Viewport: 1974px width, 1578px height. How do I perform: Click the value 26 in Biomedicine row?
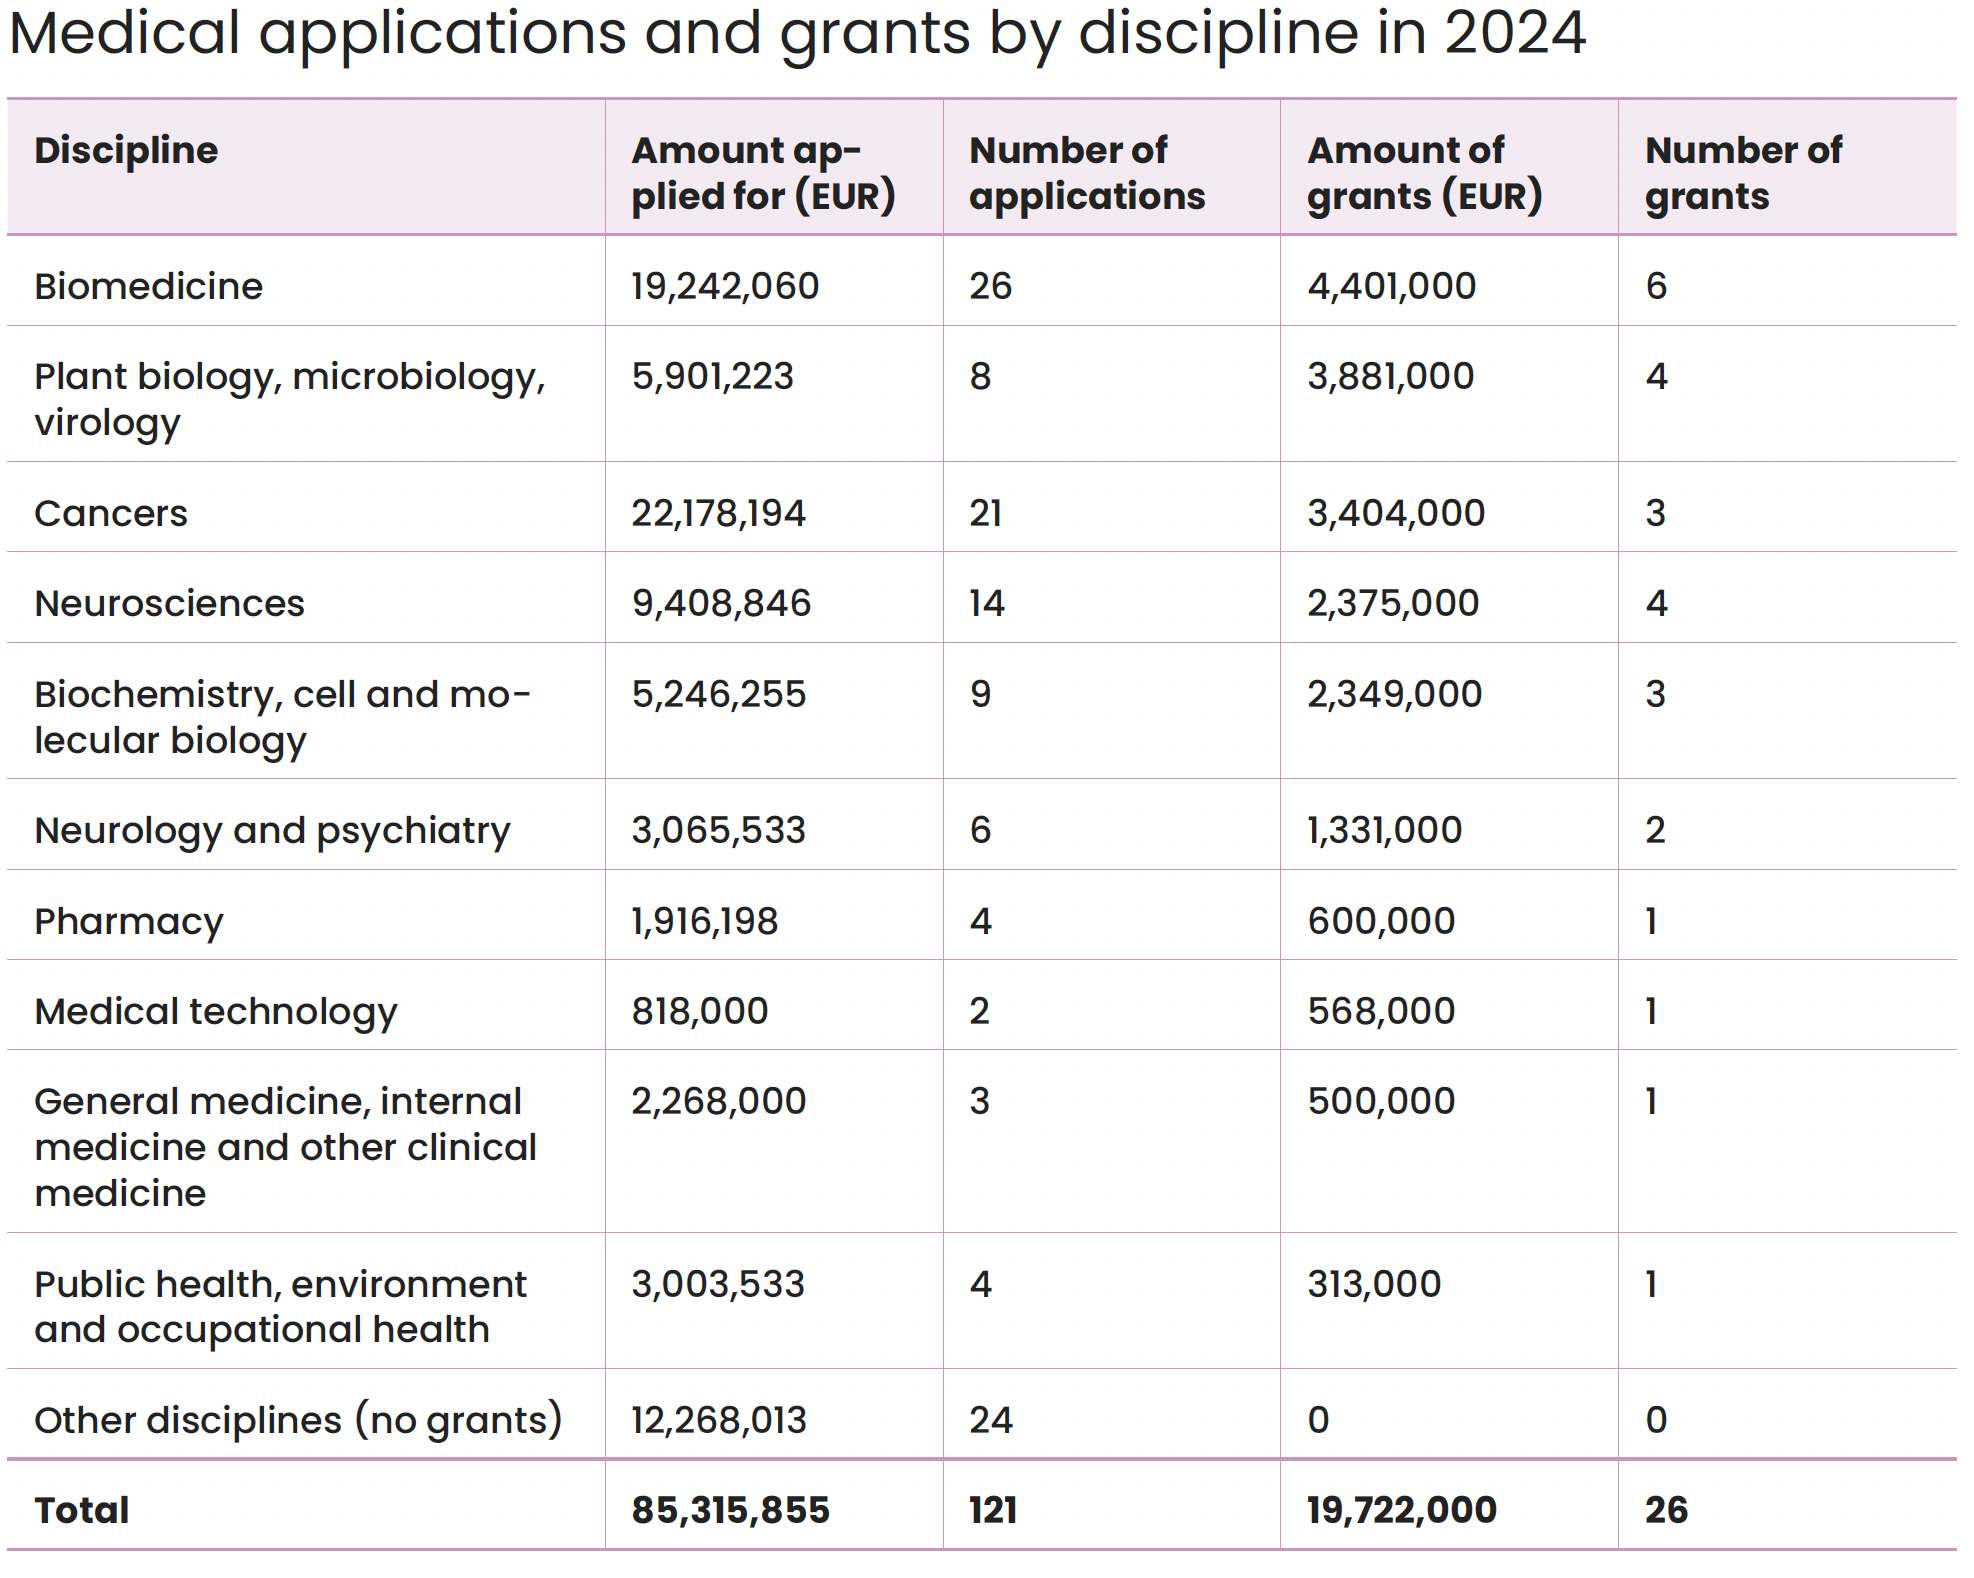coord(991,286)
